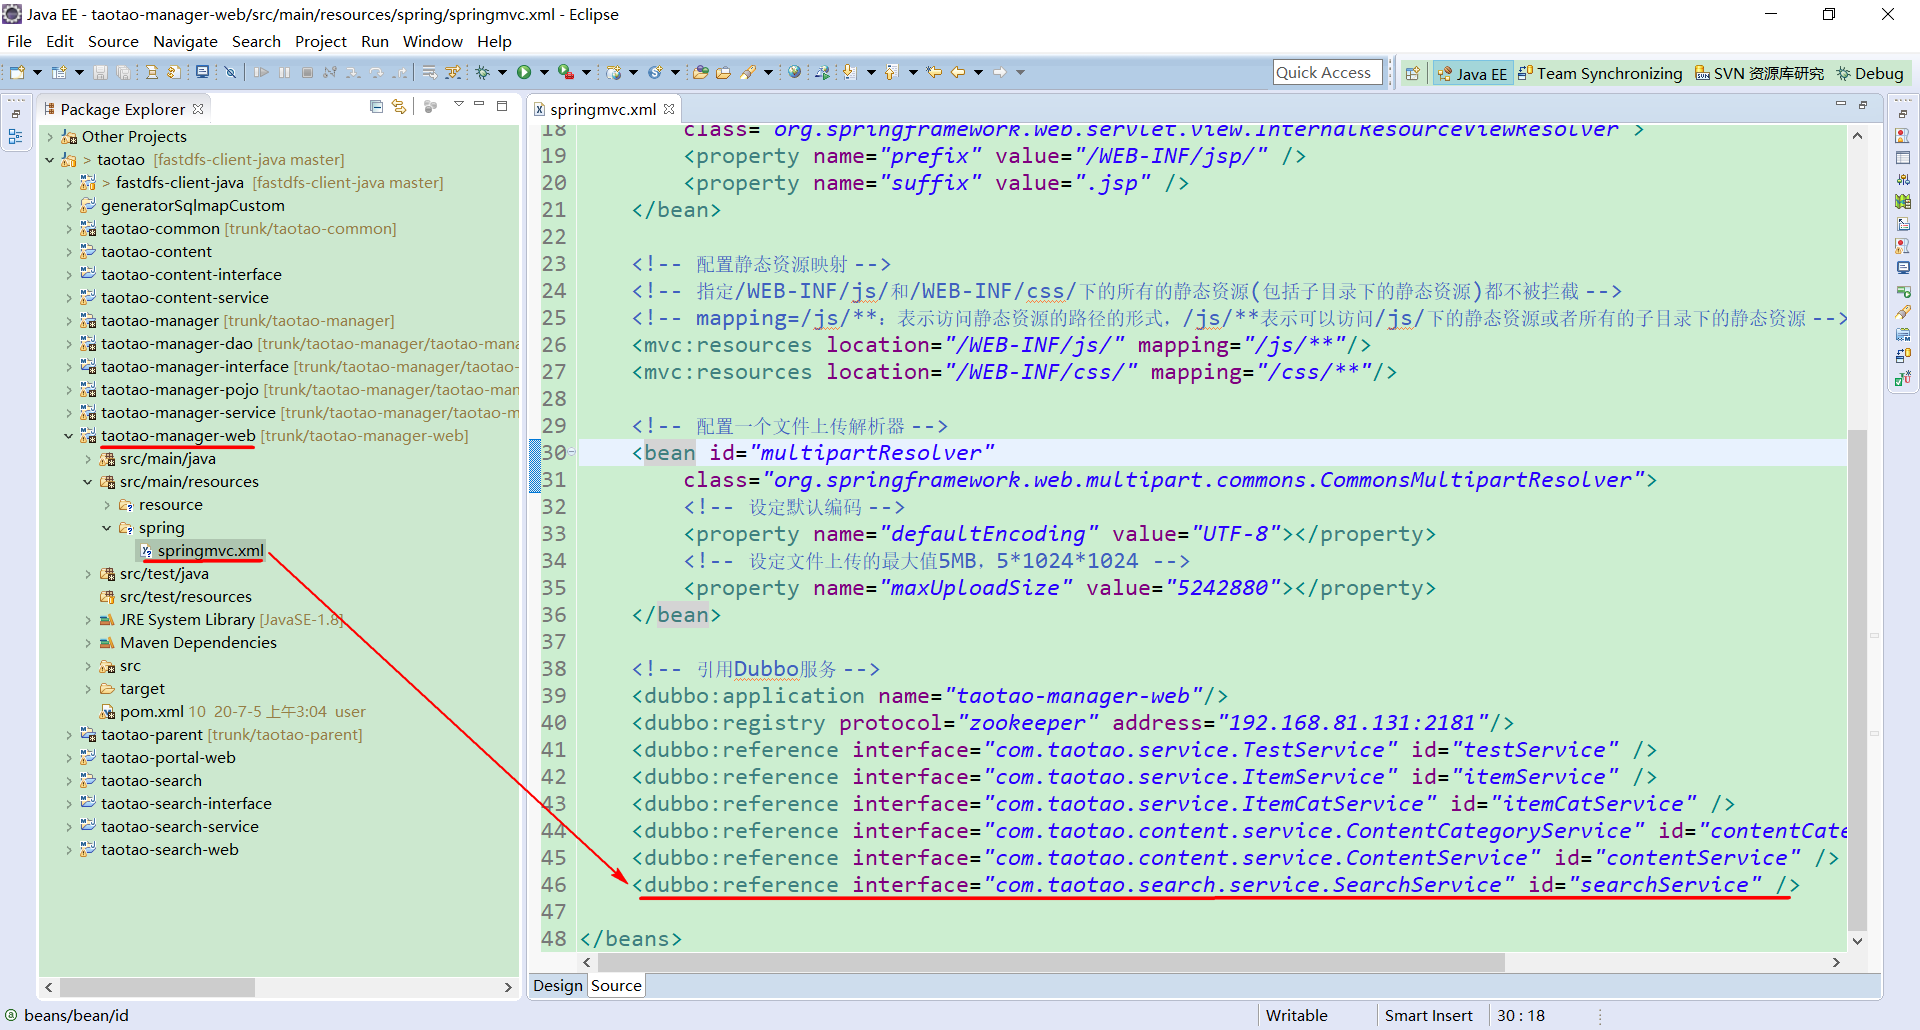The height and width of the screenshot is (1030, 1920).
Task: Close the springmvc.xml editor tab
Action: pyautogui.click(x=669, y=109)
